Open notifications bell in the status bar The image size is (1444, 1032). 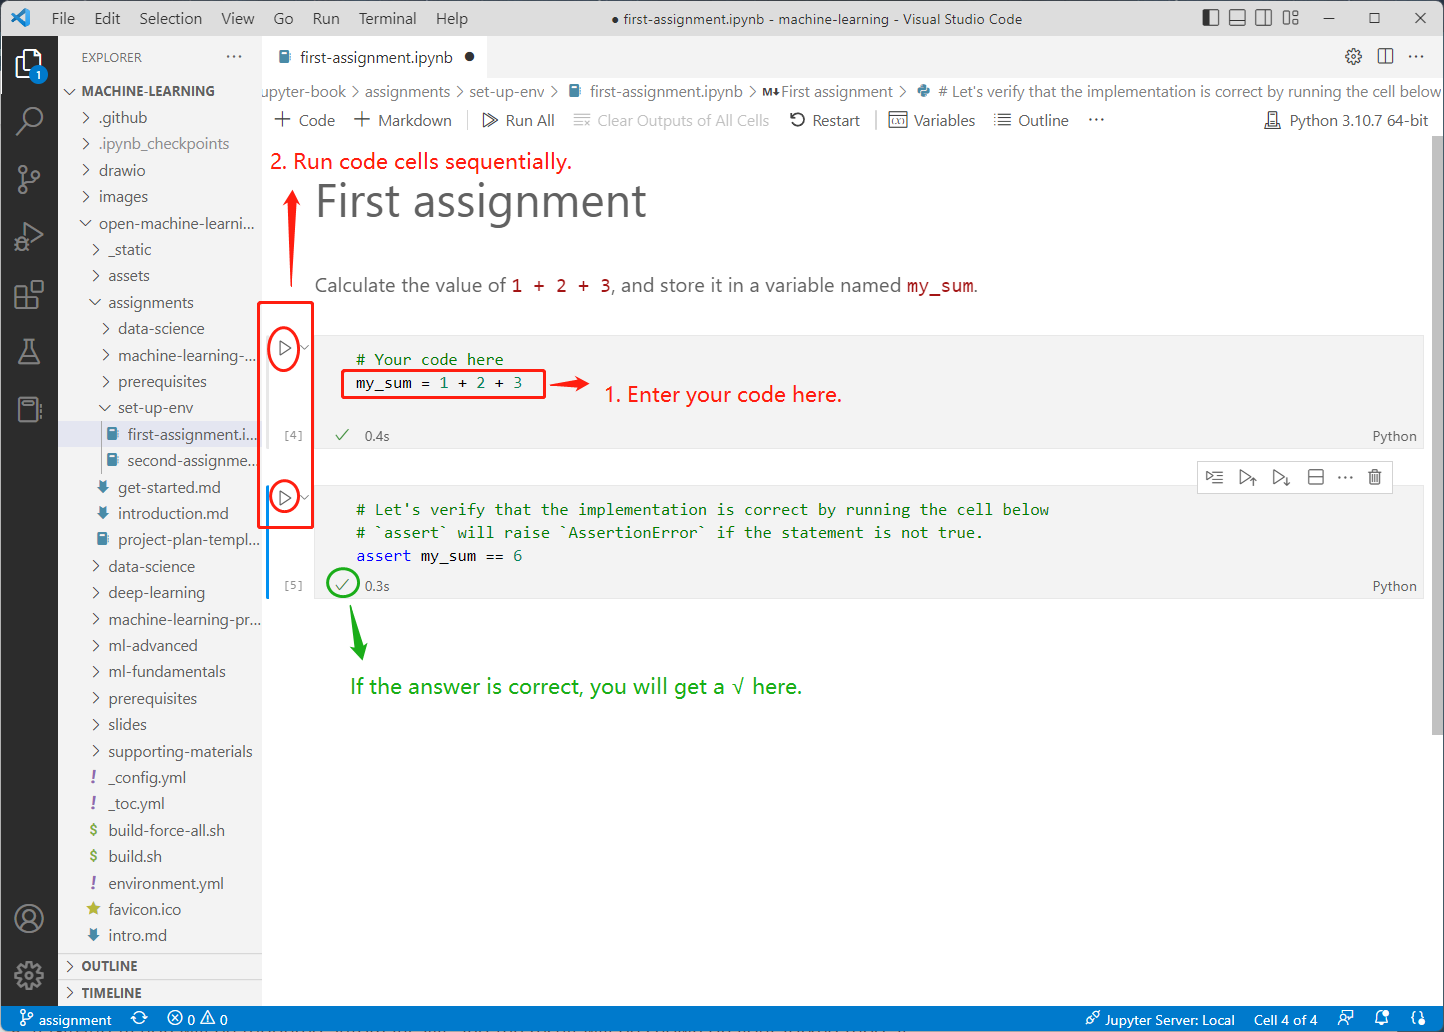(1382, 1019)
